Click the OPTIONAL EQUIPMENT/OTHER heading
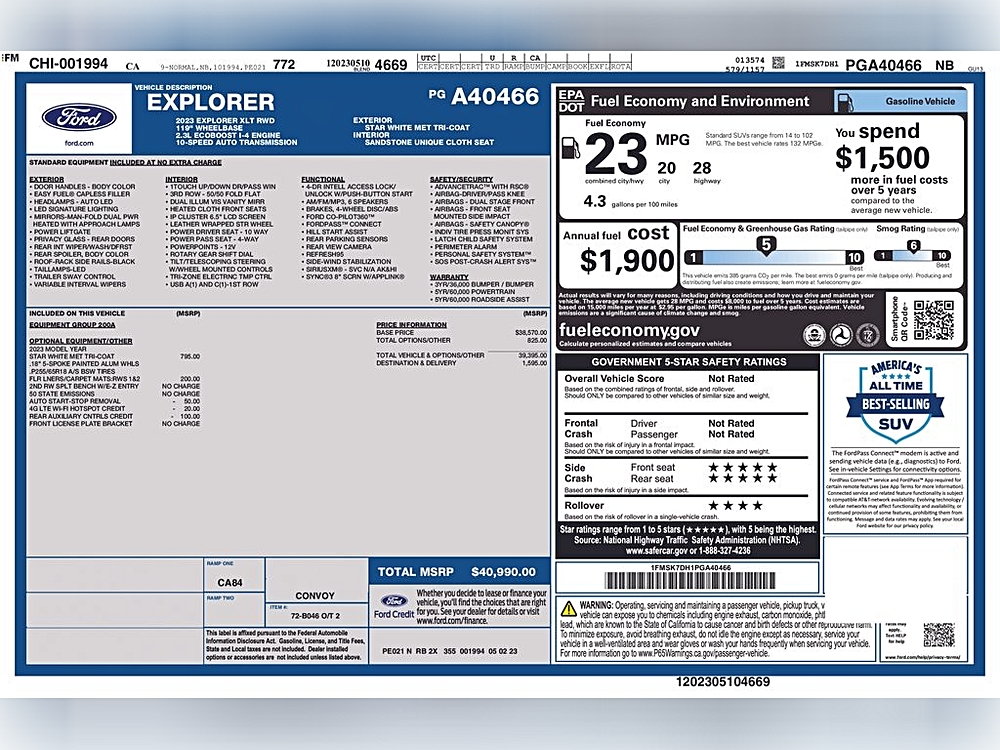Viewport: 1000px width, 750px height. point(81,341)
